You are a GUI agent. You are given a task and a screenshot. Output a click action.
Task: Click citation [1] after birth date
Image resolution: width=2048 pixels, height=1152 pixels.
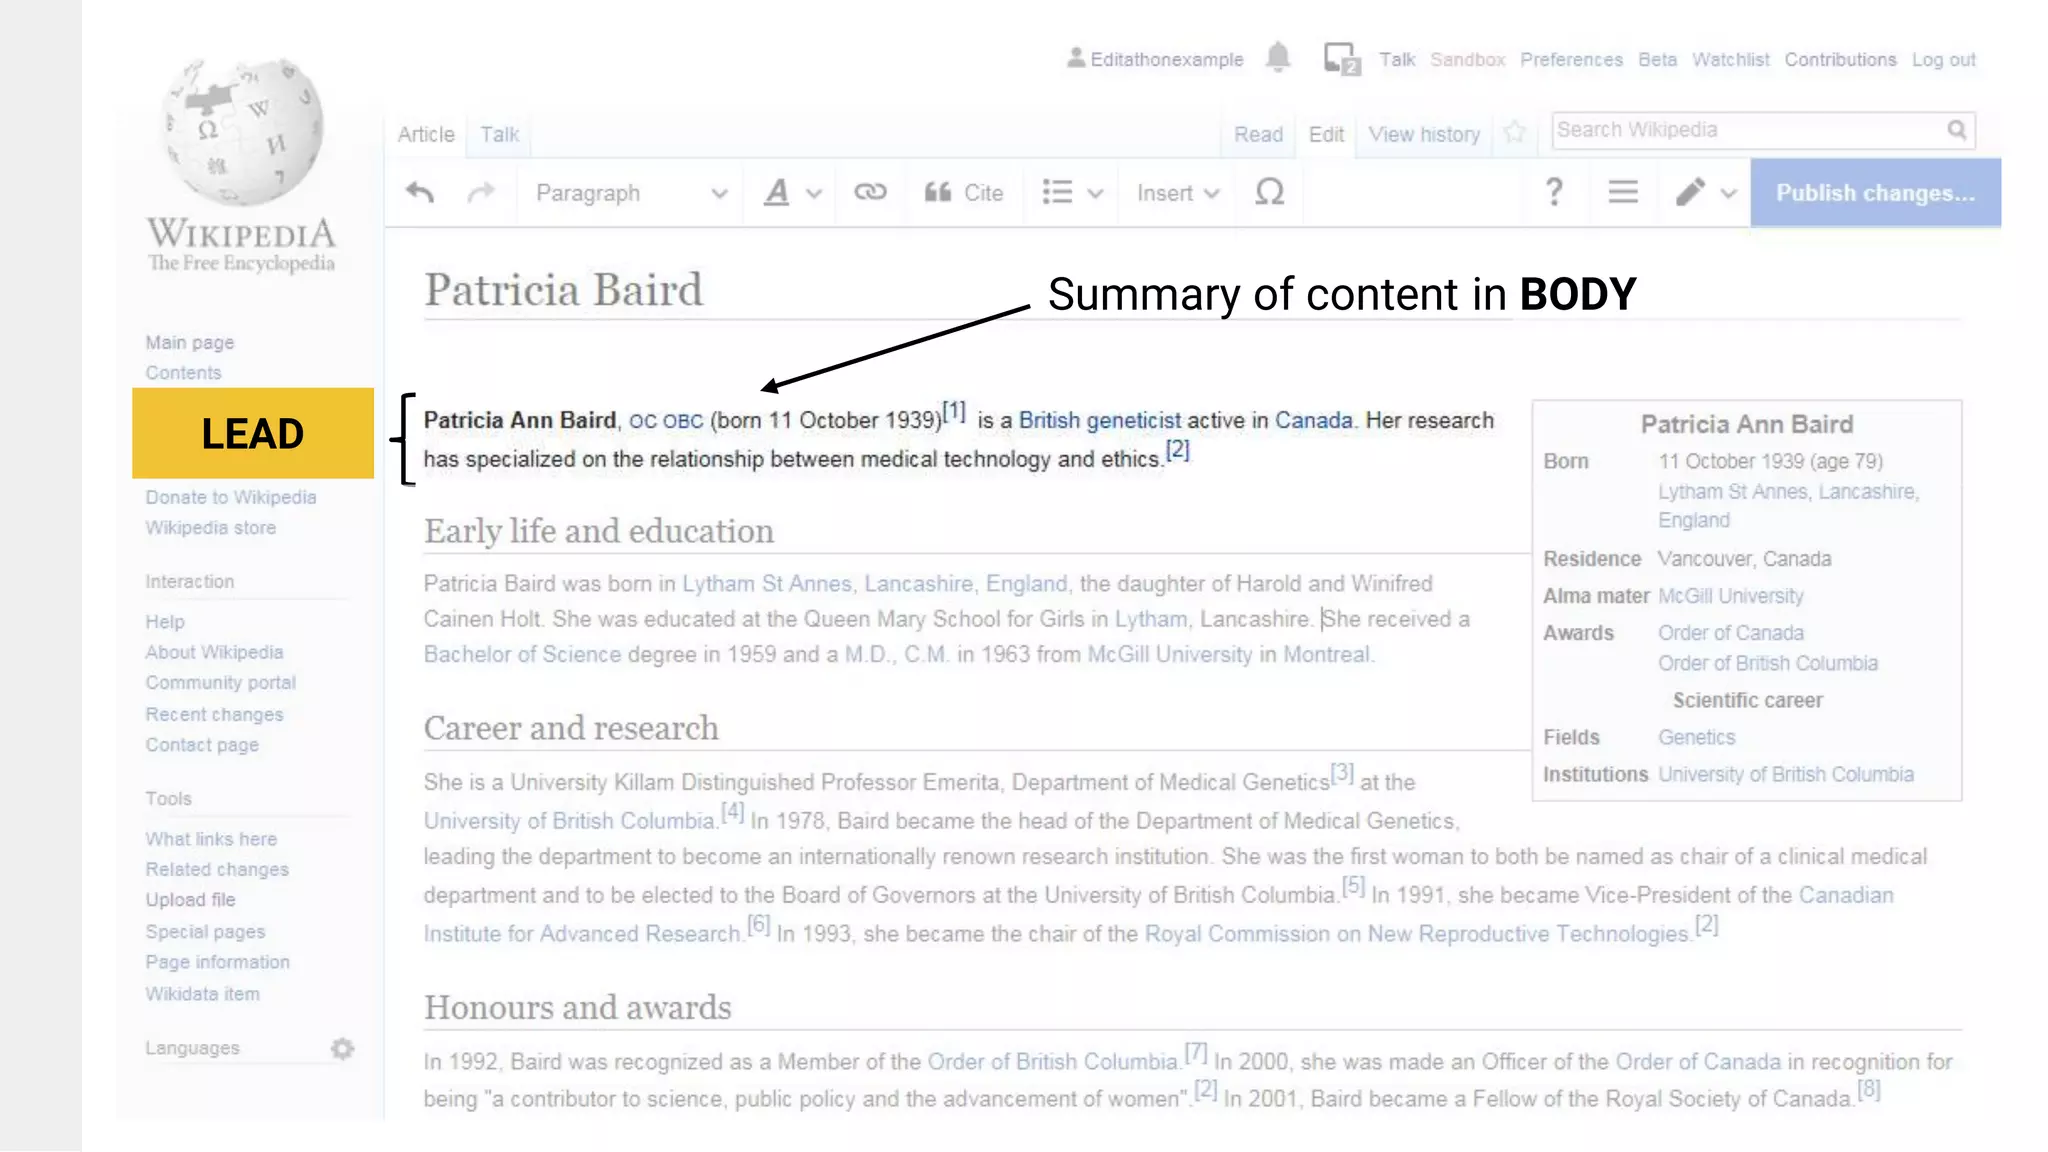pos(954,411)
